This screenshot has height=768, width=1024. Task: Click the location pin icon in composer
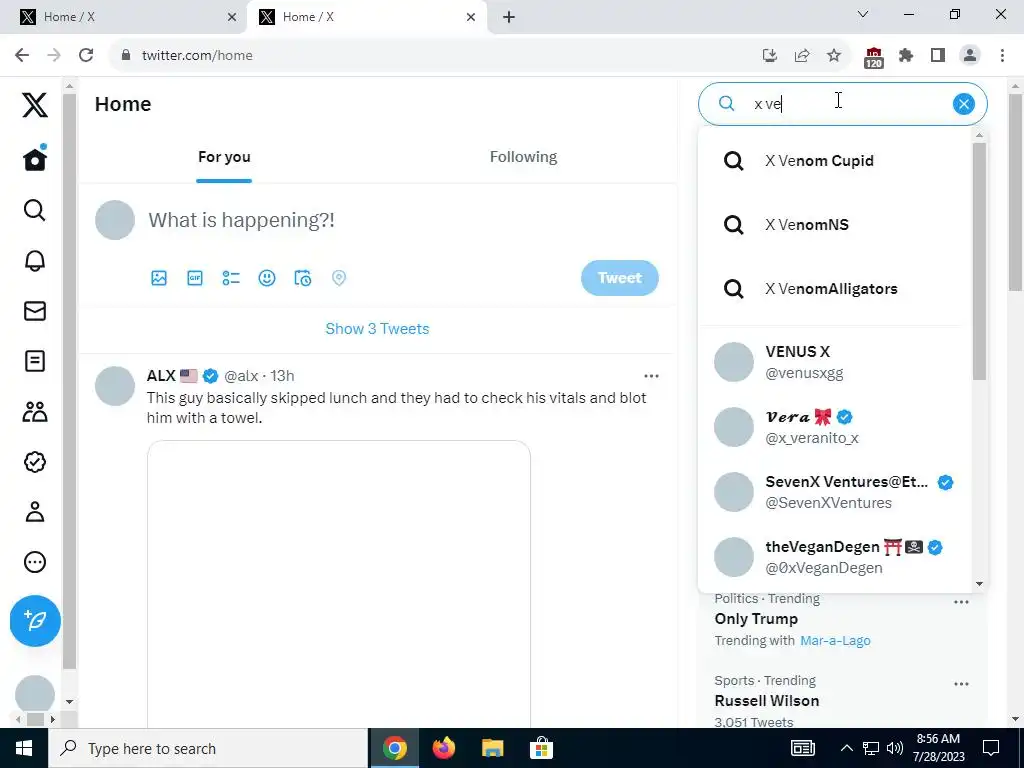[x=338, y=278]
